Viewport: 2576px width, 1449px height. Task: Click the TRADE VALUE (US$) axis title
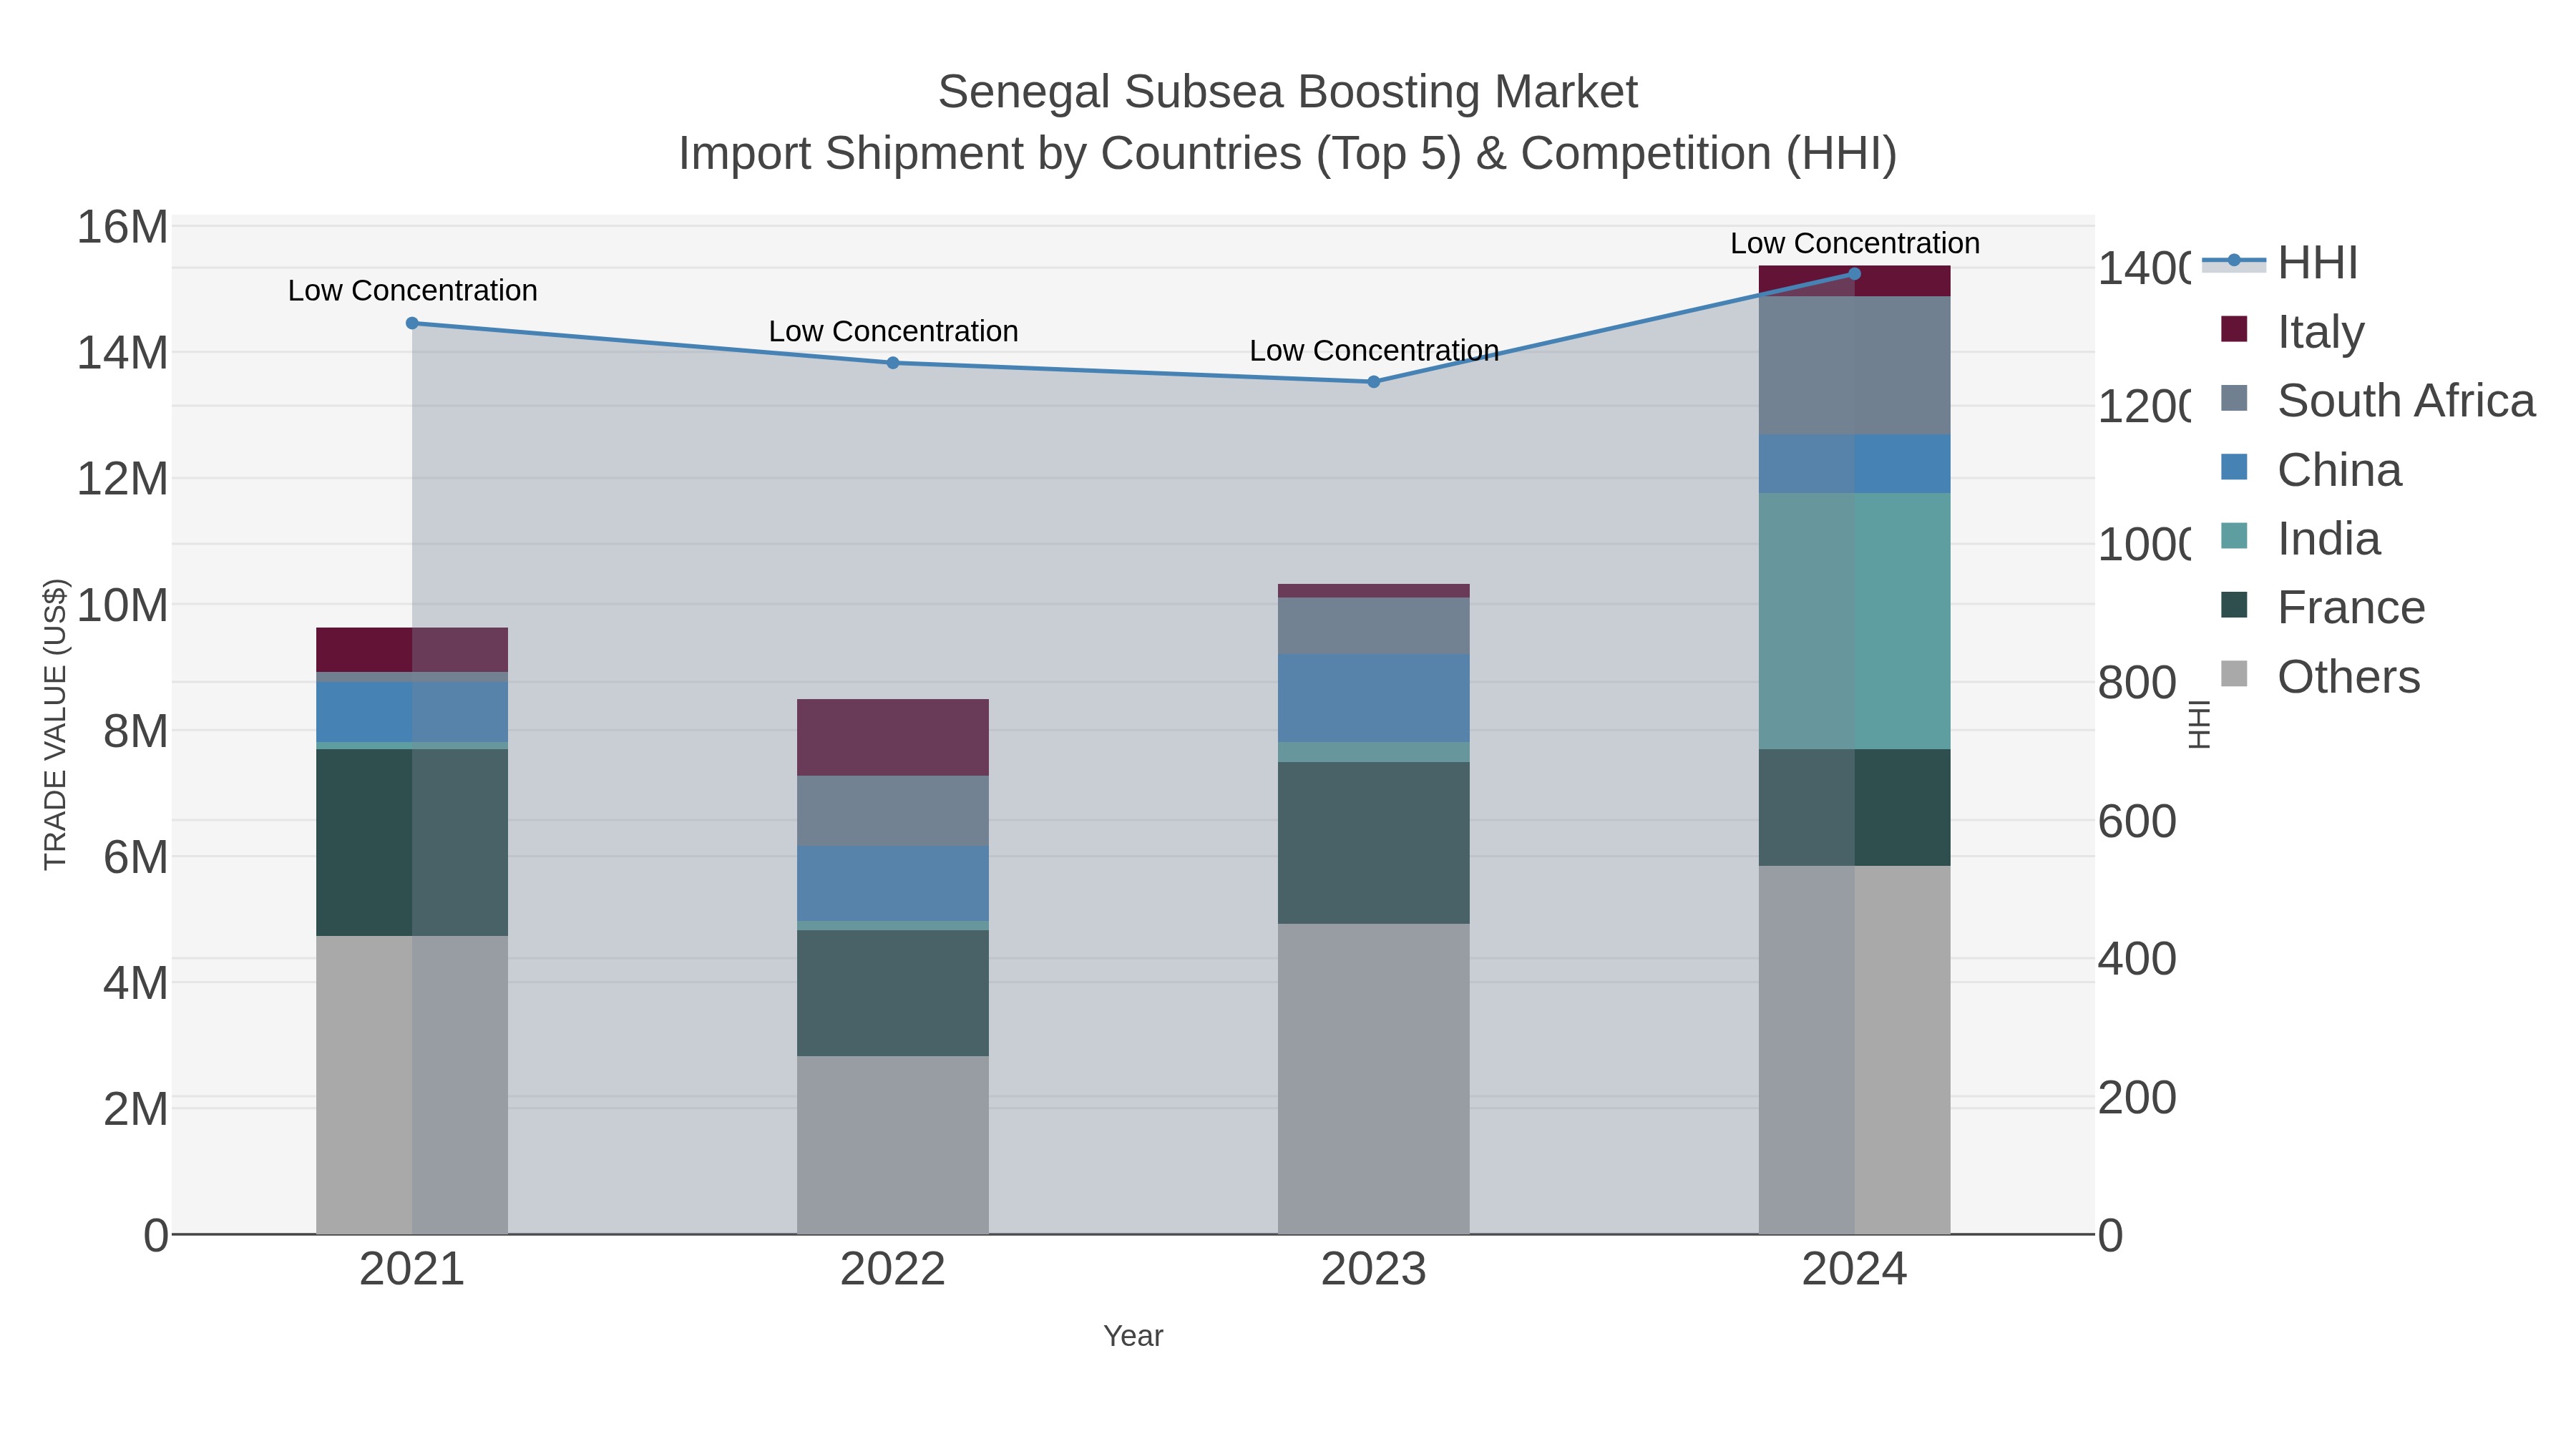56,724
